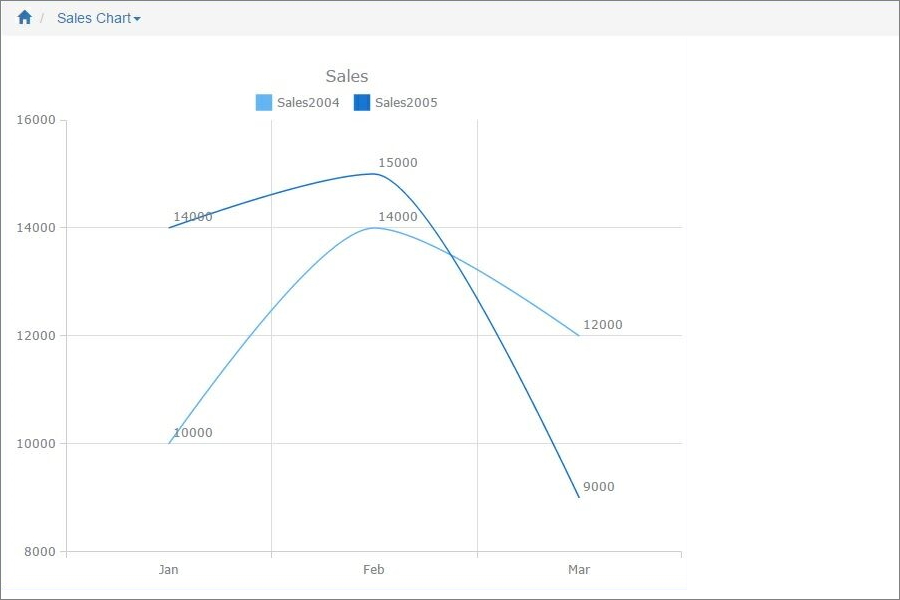
Task: Click the 9000 data label near Mar
Action: (x=597, y=488)
